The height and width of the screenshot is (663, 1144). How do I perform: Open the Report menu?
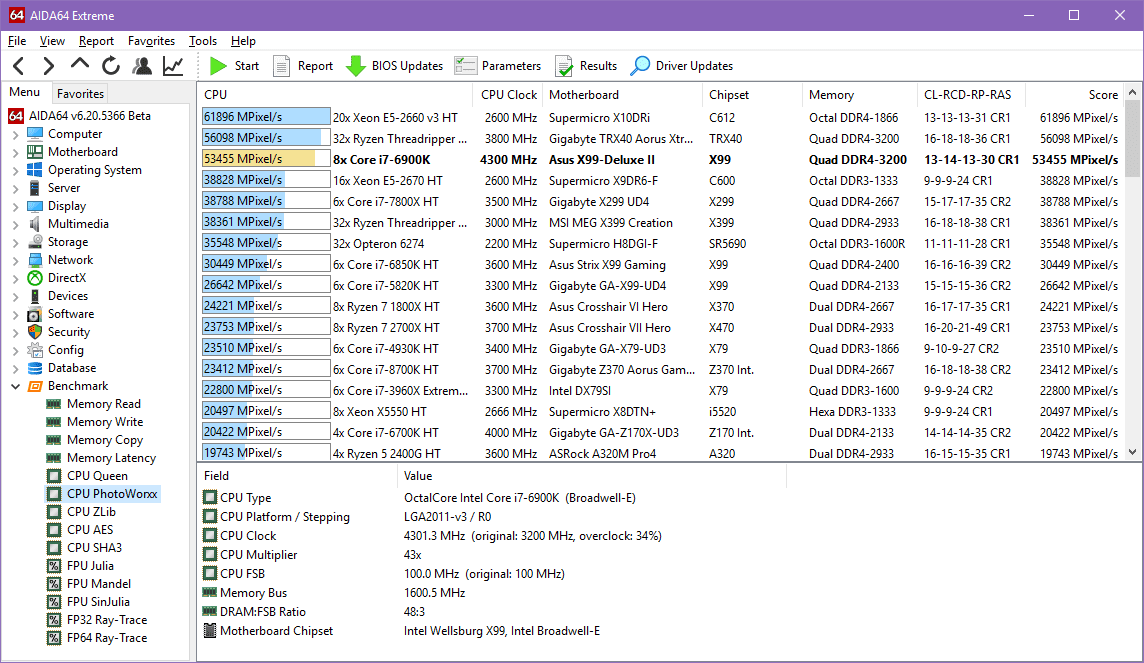point(96,41)
